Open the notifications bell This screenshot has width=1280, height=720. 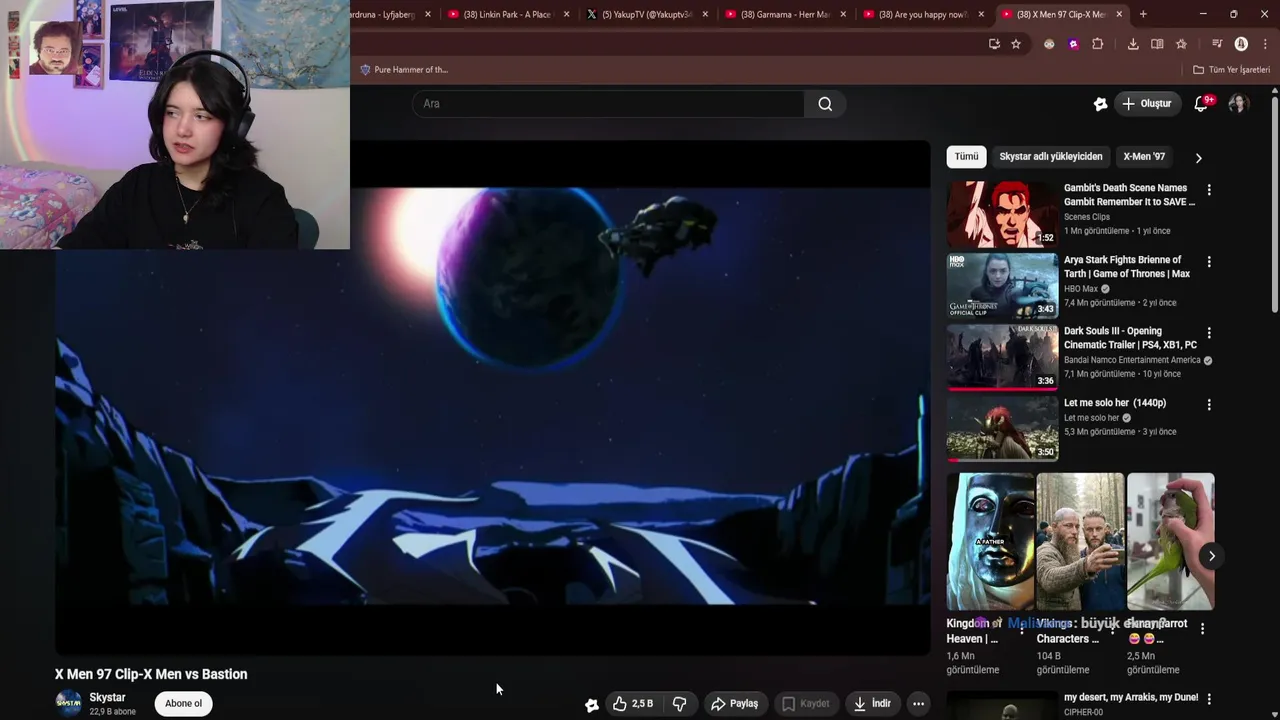click(1202, 104)
